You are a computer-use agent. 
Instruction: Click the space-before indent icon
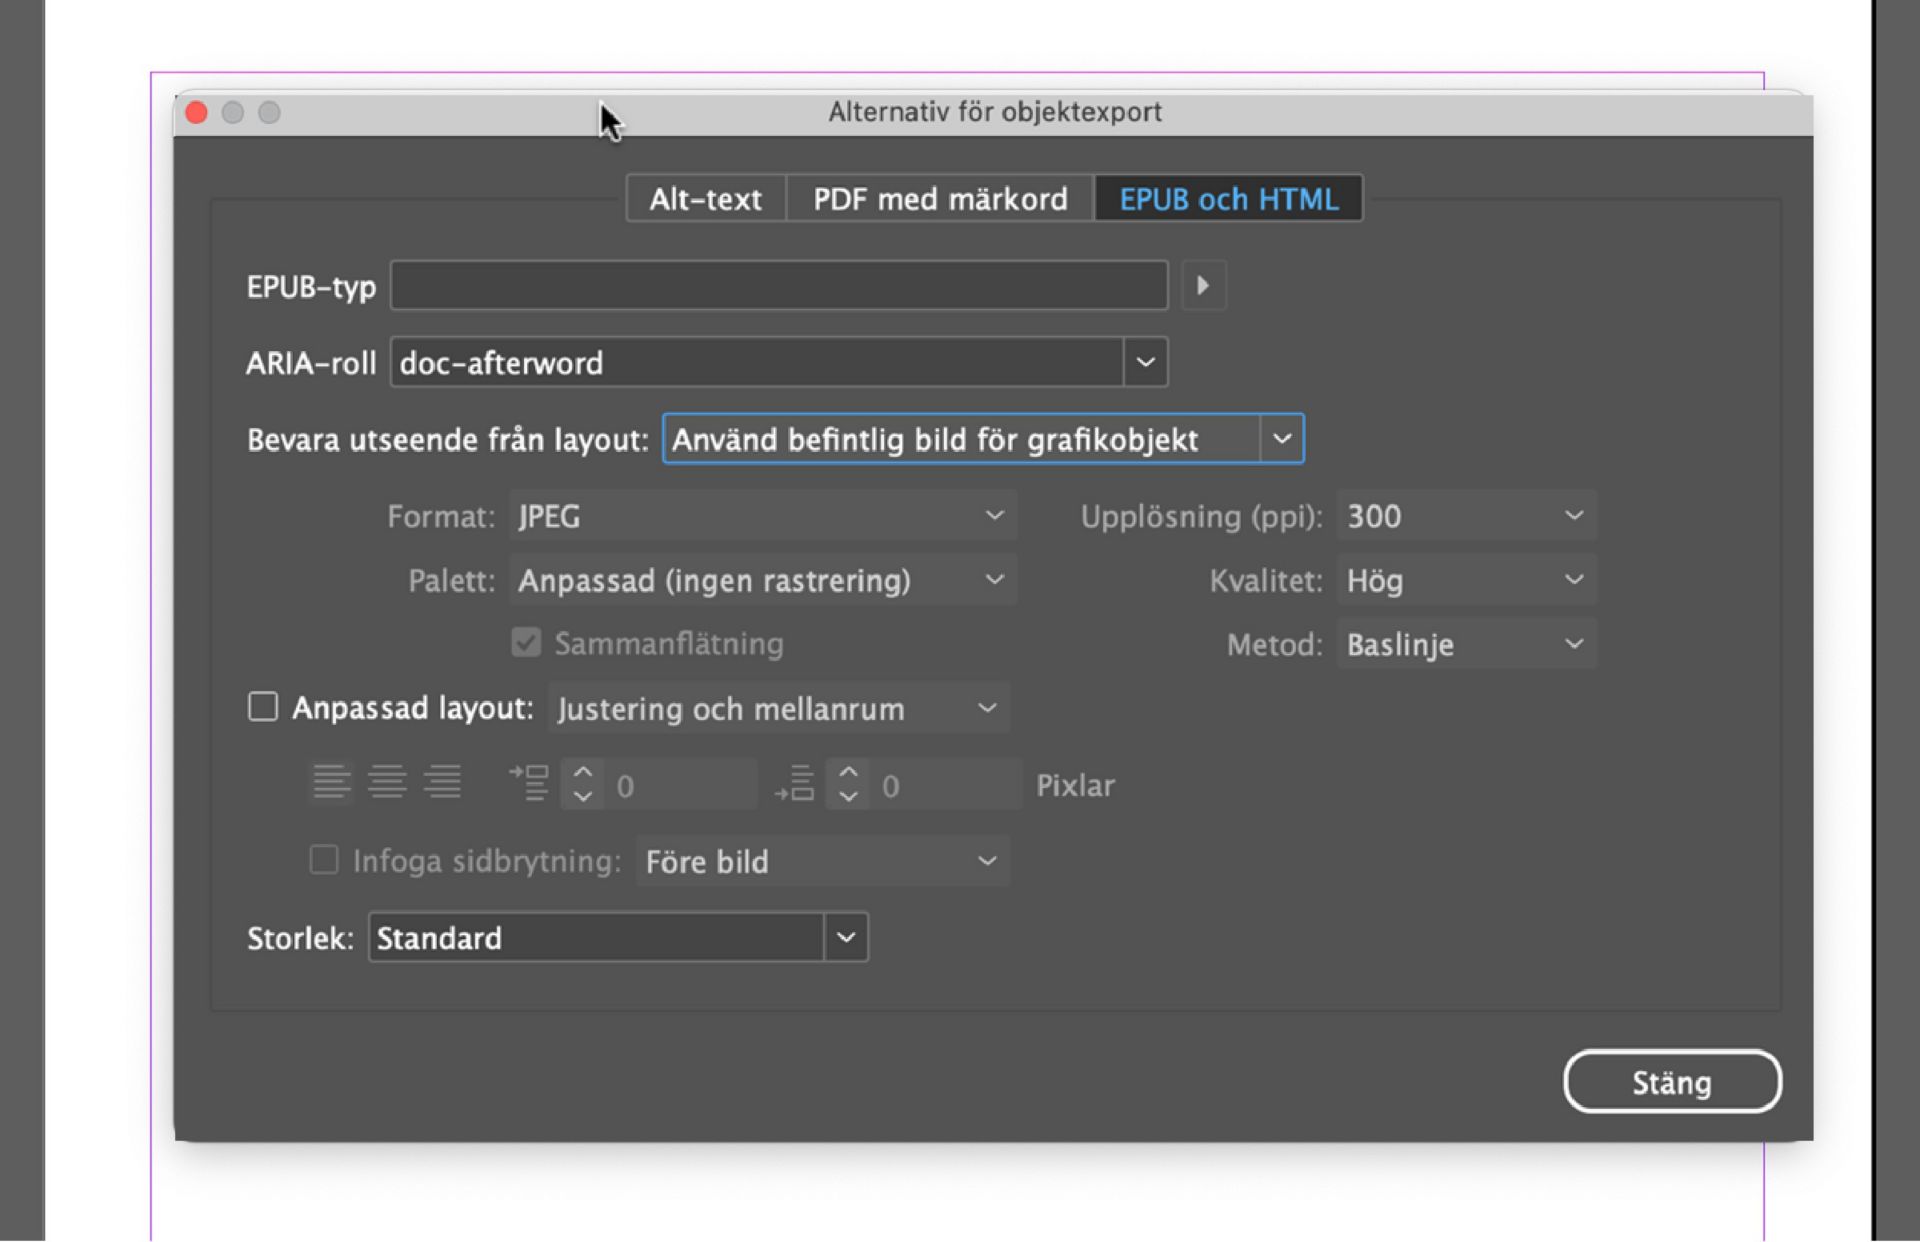coord(530,783)
